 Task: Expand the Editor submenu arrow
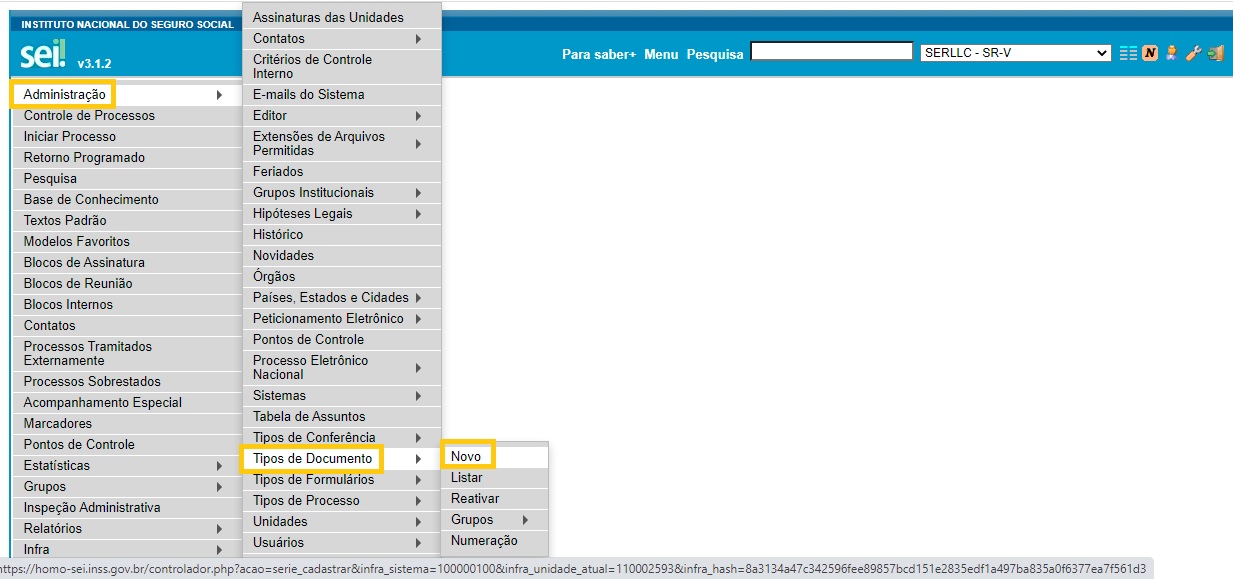pos(418,116)
